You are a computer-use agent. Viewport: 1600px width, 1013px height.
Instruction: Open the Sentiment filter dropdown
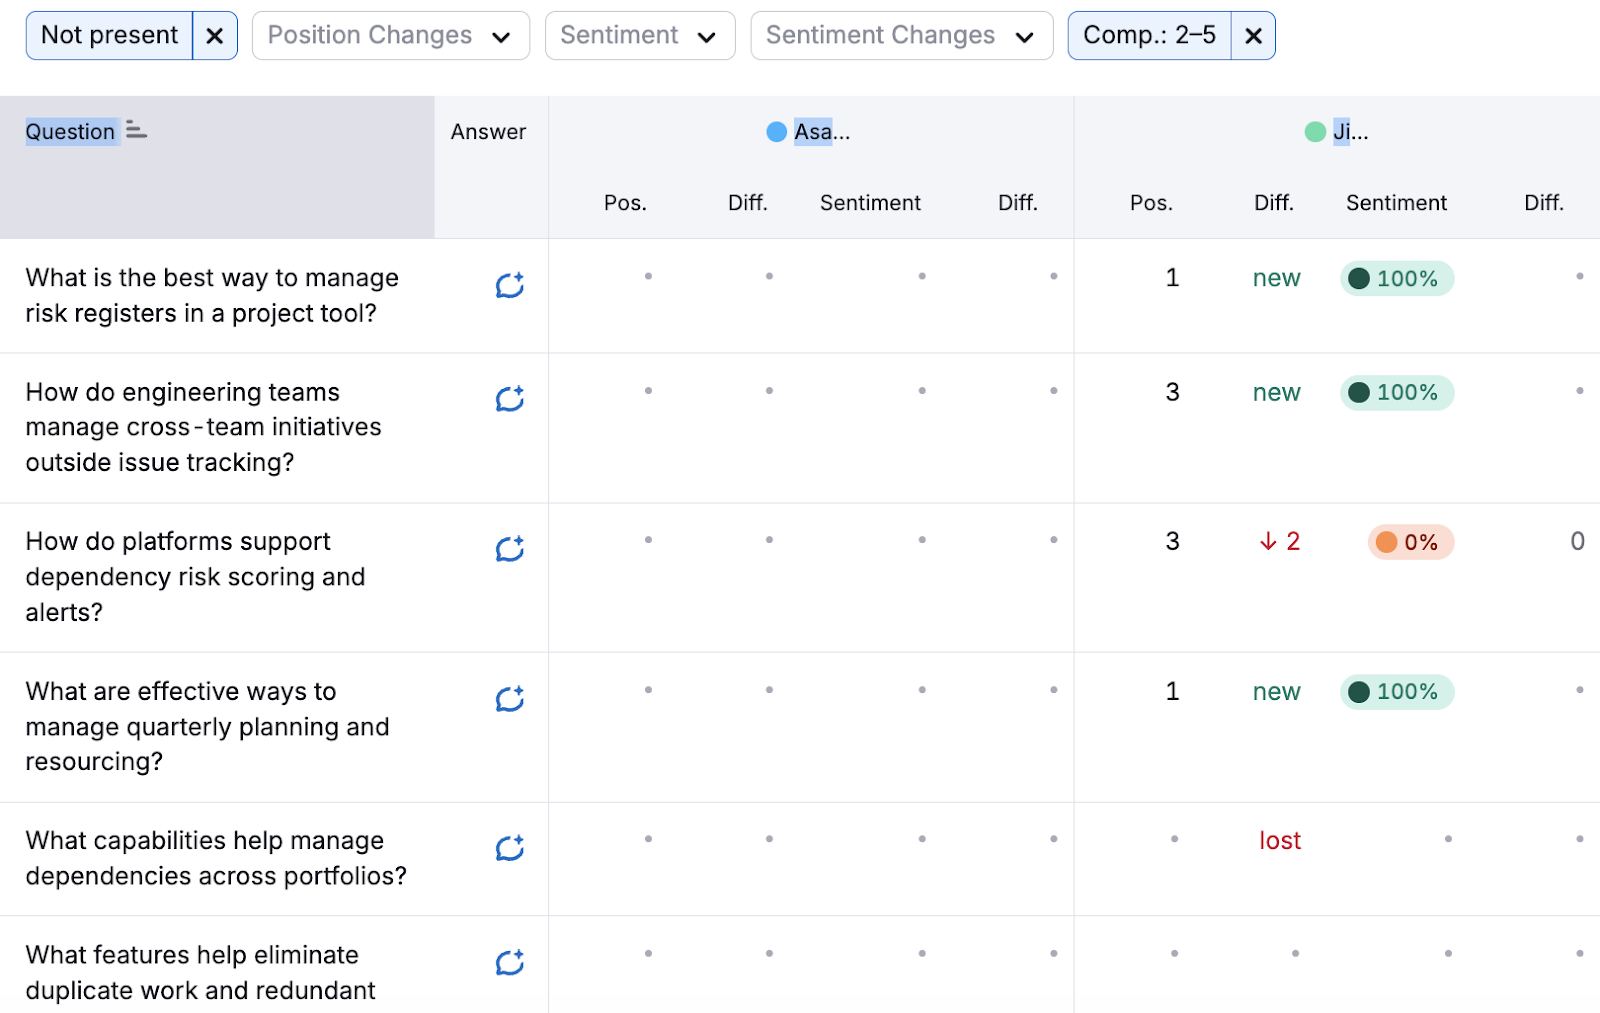pyautogui.click(x=639, y=35)
